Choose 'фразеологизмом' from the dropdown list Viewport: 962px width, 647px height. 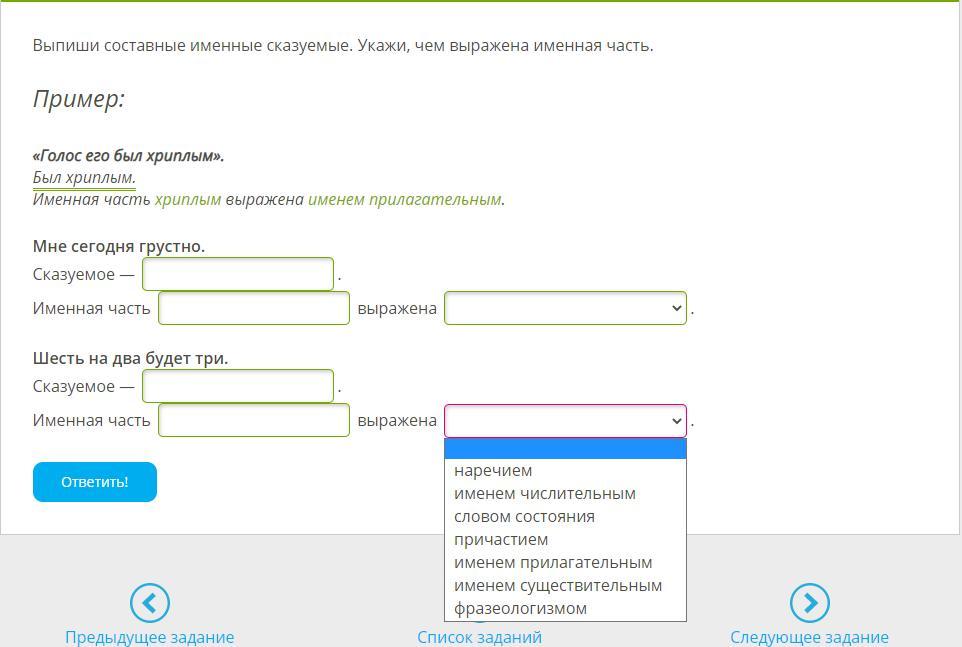565,608
